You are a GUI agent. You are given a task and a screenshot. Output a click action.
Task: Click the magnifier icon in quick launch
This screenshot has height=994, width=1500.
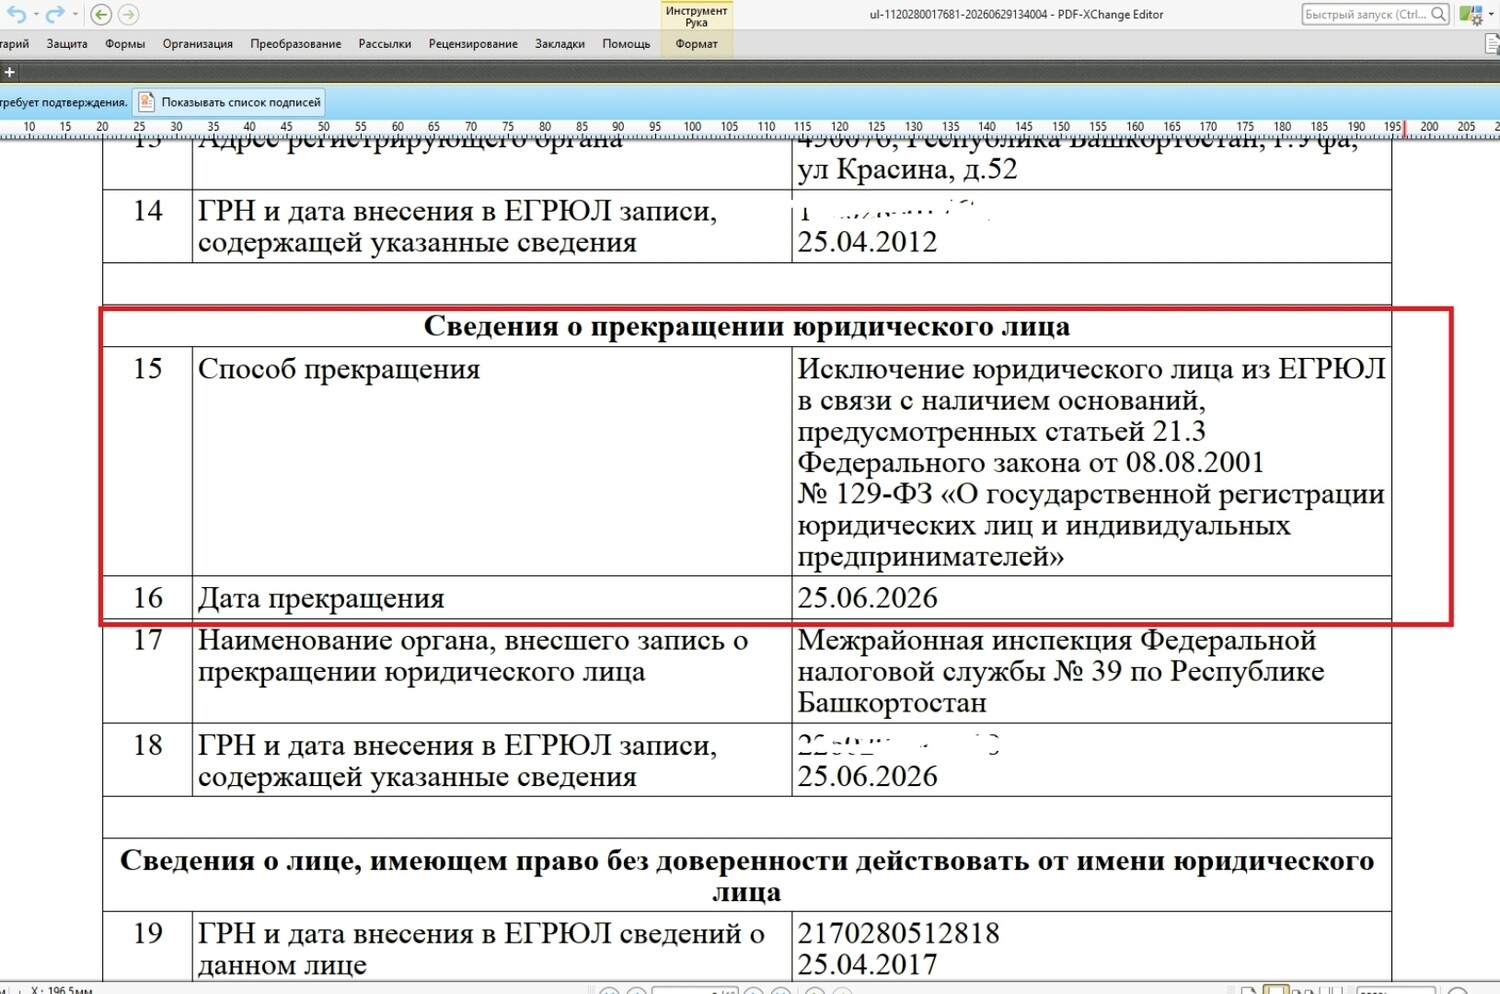pos(1438,14)
